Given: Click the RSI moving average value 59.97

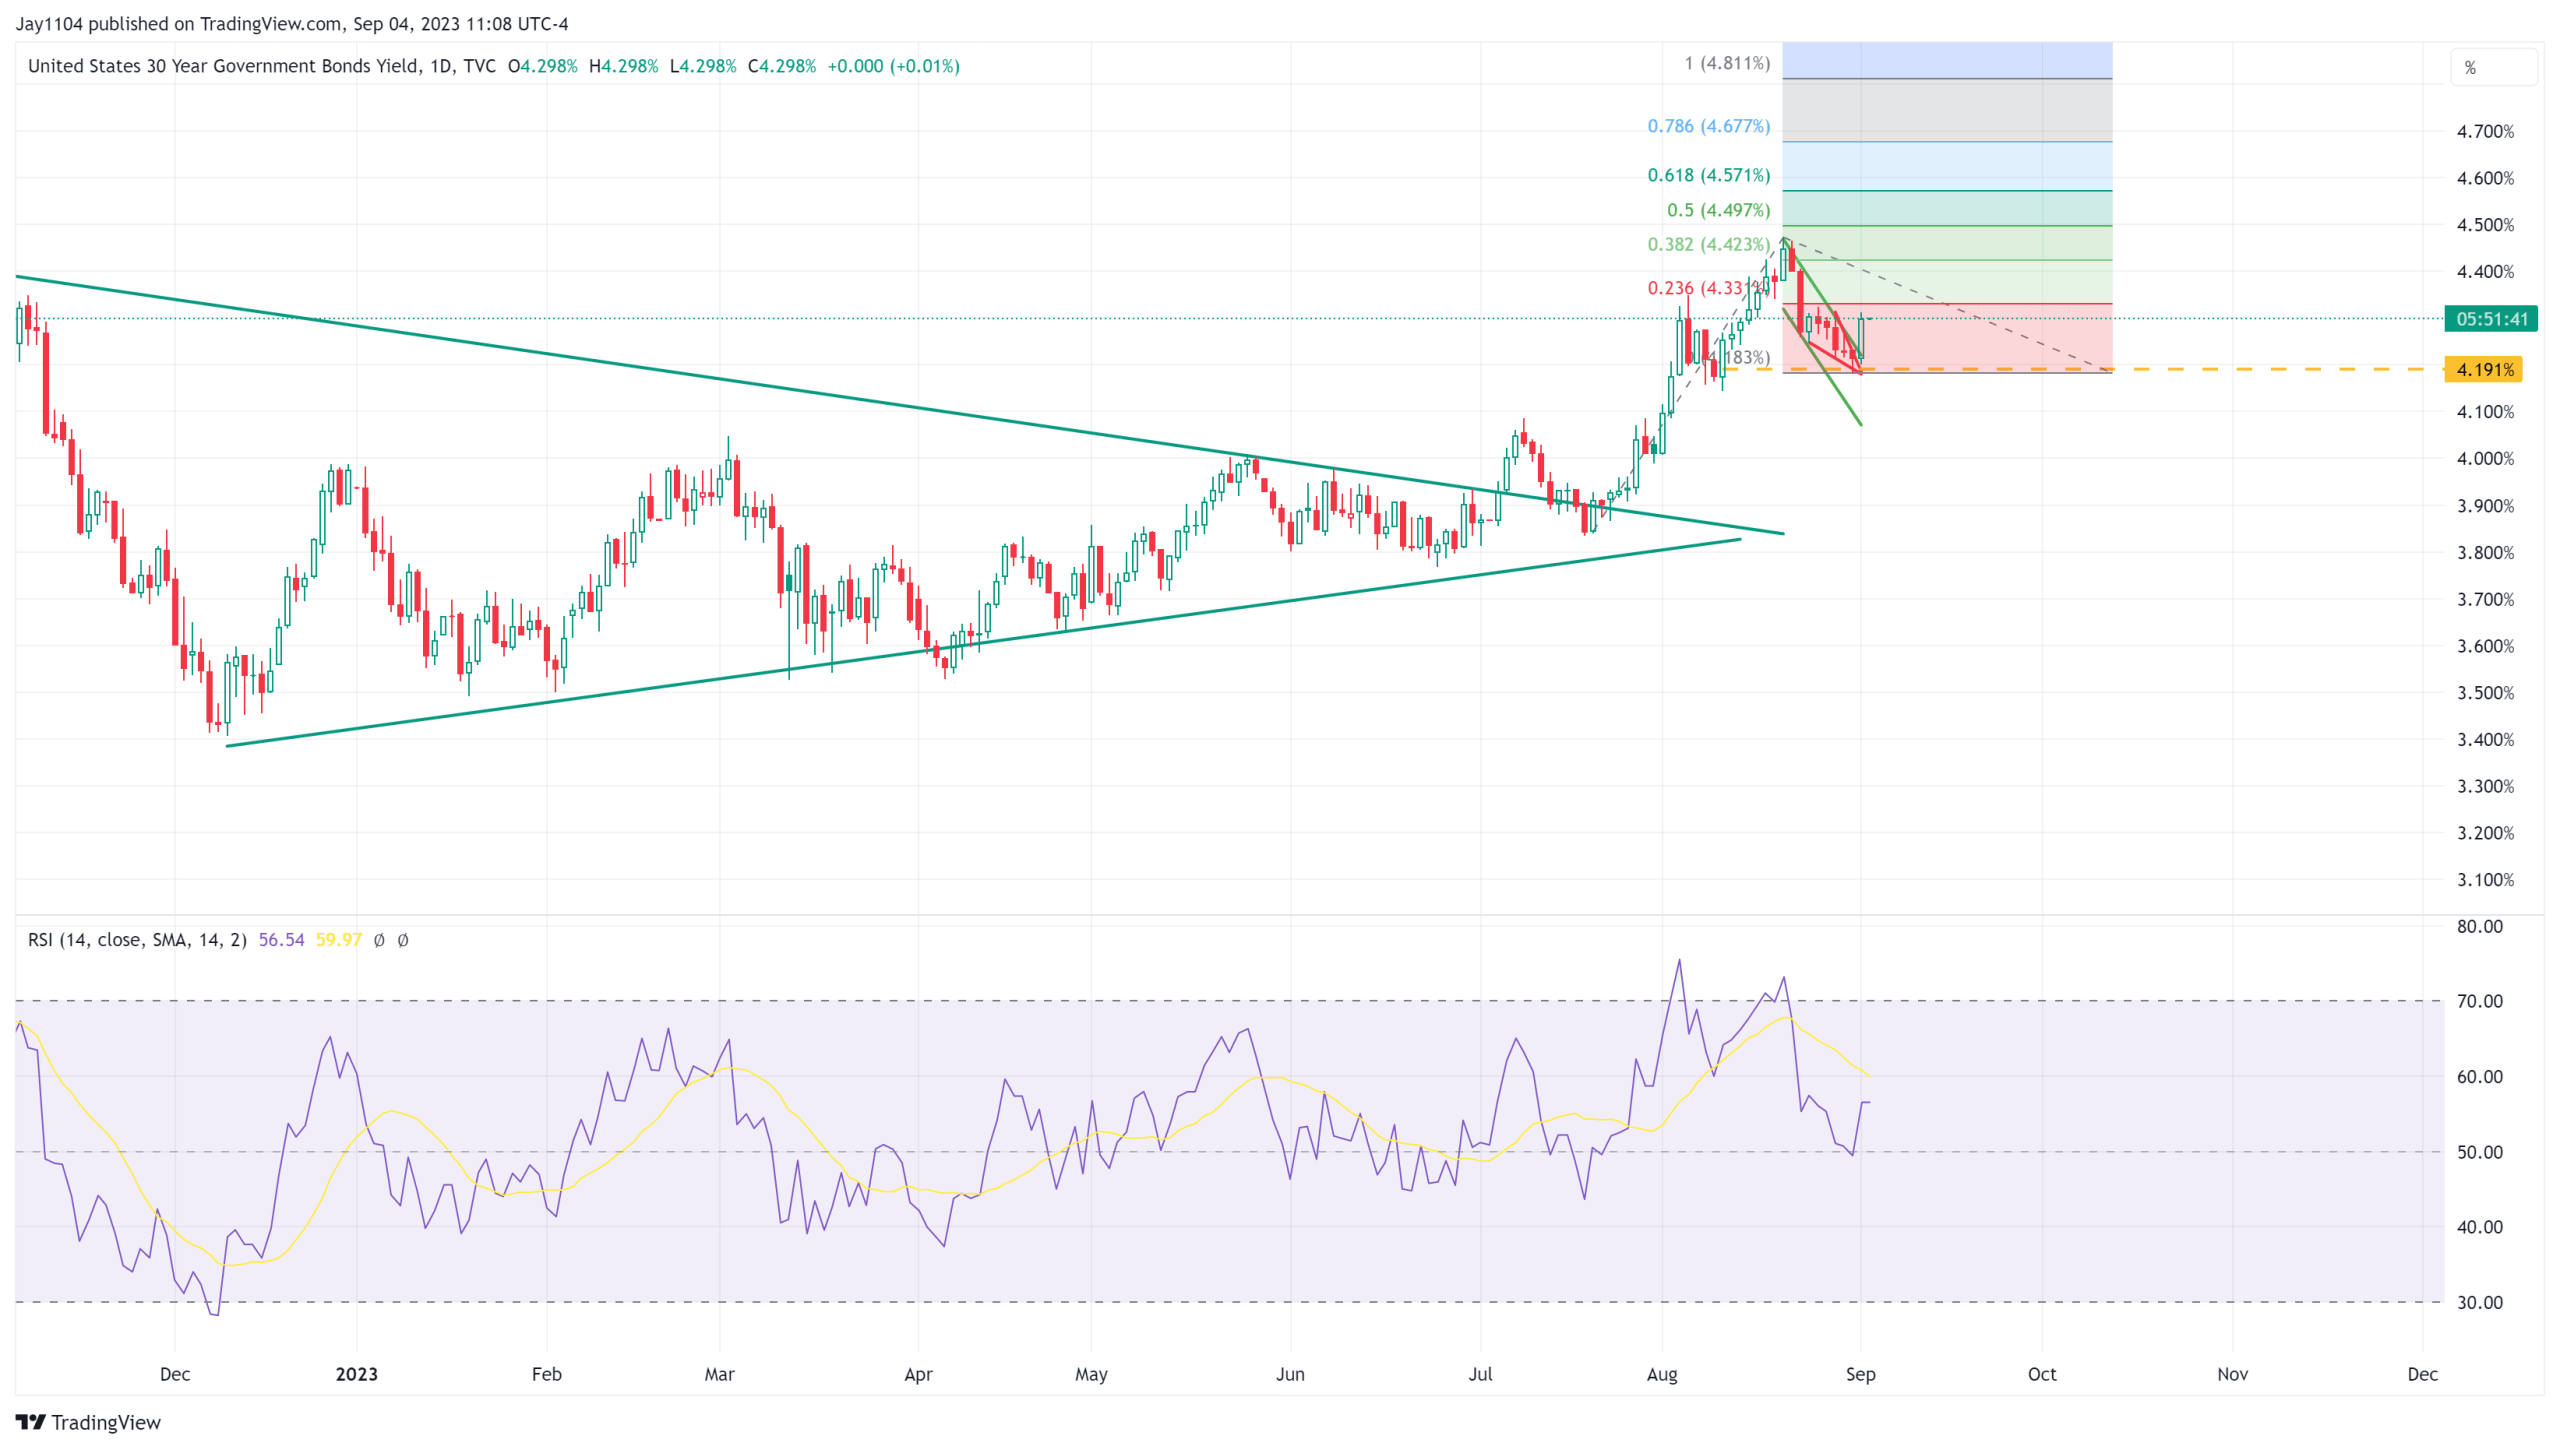Looking at the screenshot, I should [338, 940].
